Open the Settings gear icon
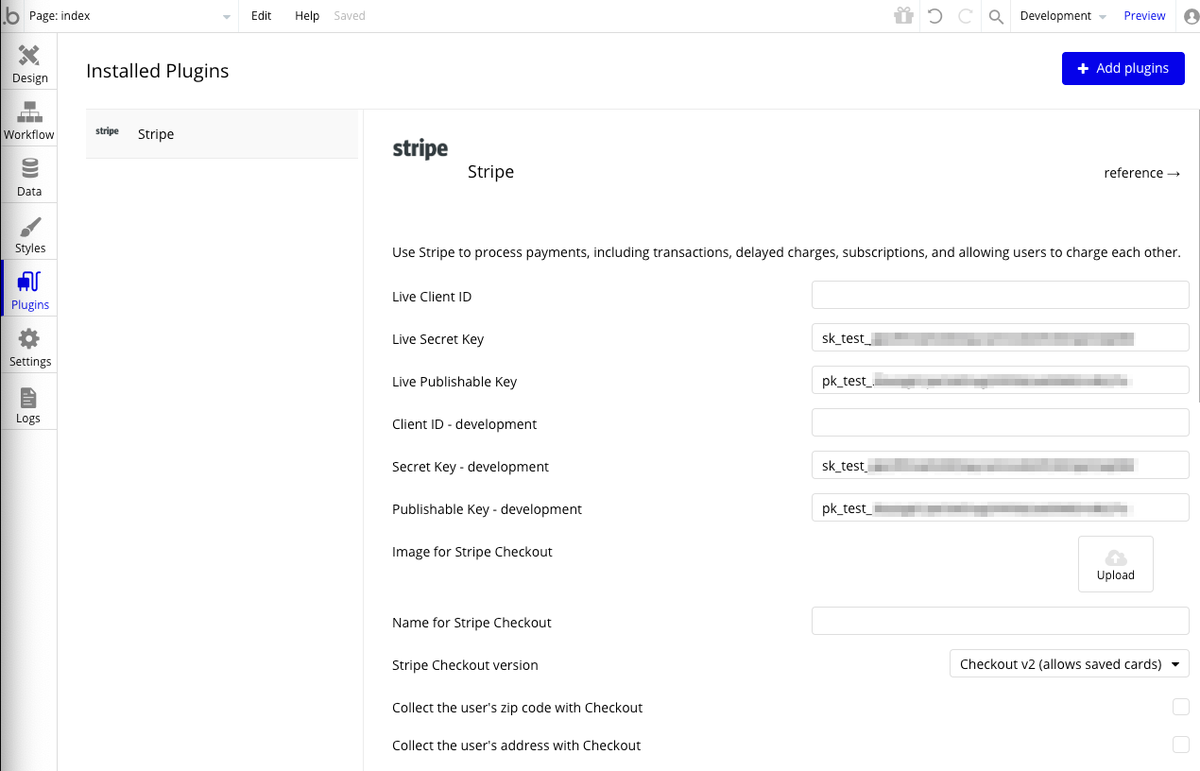The height and width of the screenshot is (771, 1200). (x=30, y=340)
